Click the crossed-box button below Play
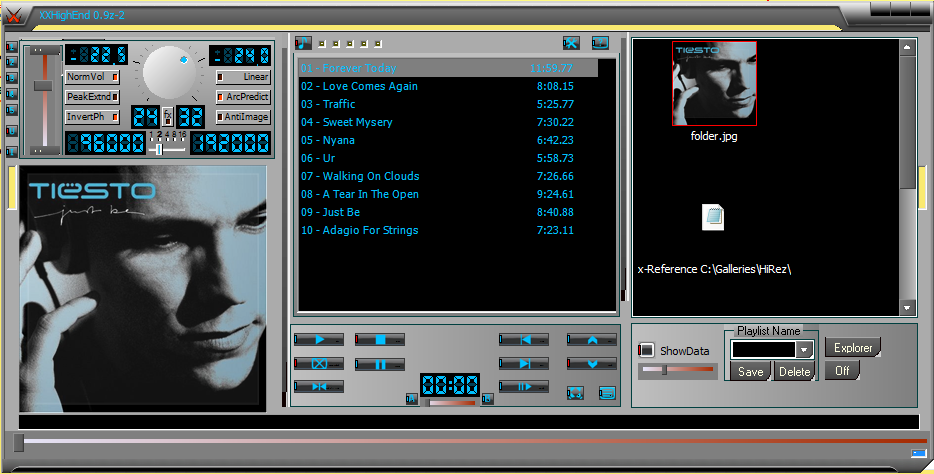This screenshot has height=474, width=934. [x=319, y=364]
